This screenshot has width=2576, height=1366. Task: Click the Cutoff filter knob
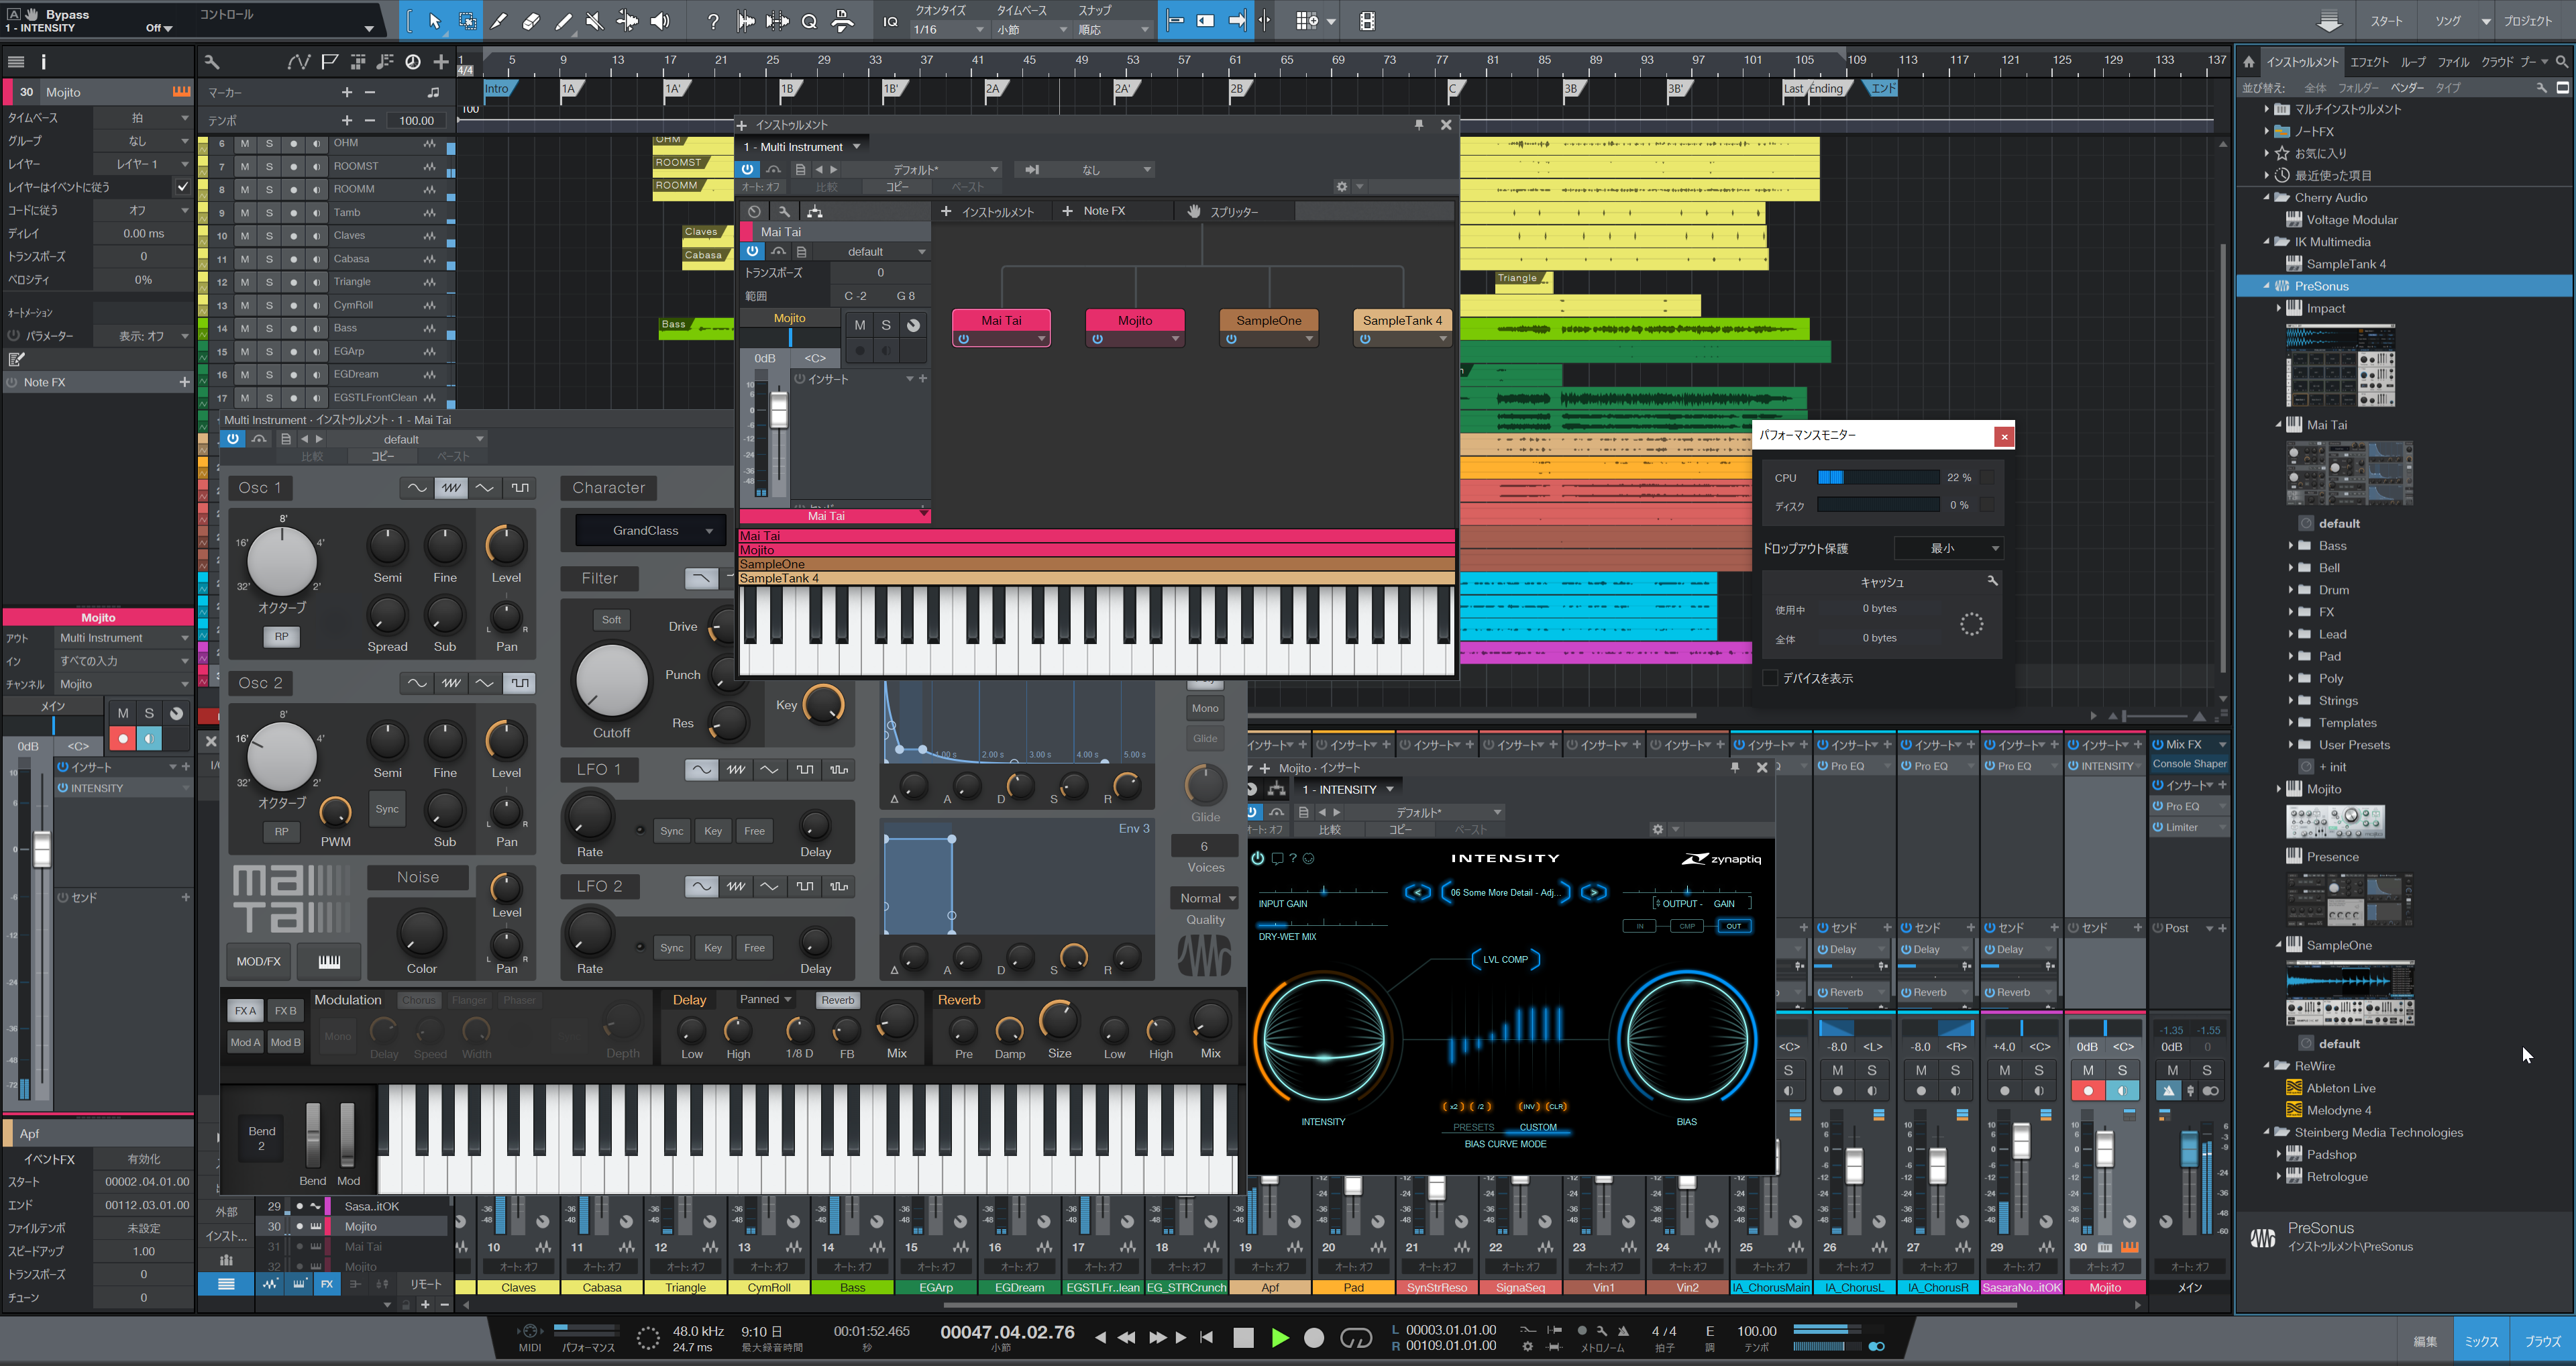(x=611, y=680)
